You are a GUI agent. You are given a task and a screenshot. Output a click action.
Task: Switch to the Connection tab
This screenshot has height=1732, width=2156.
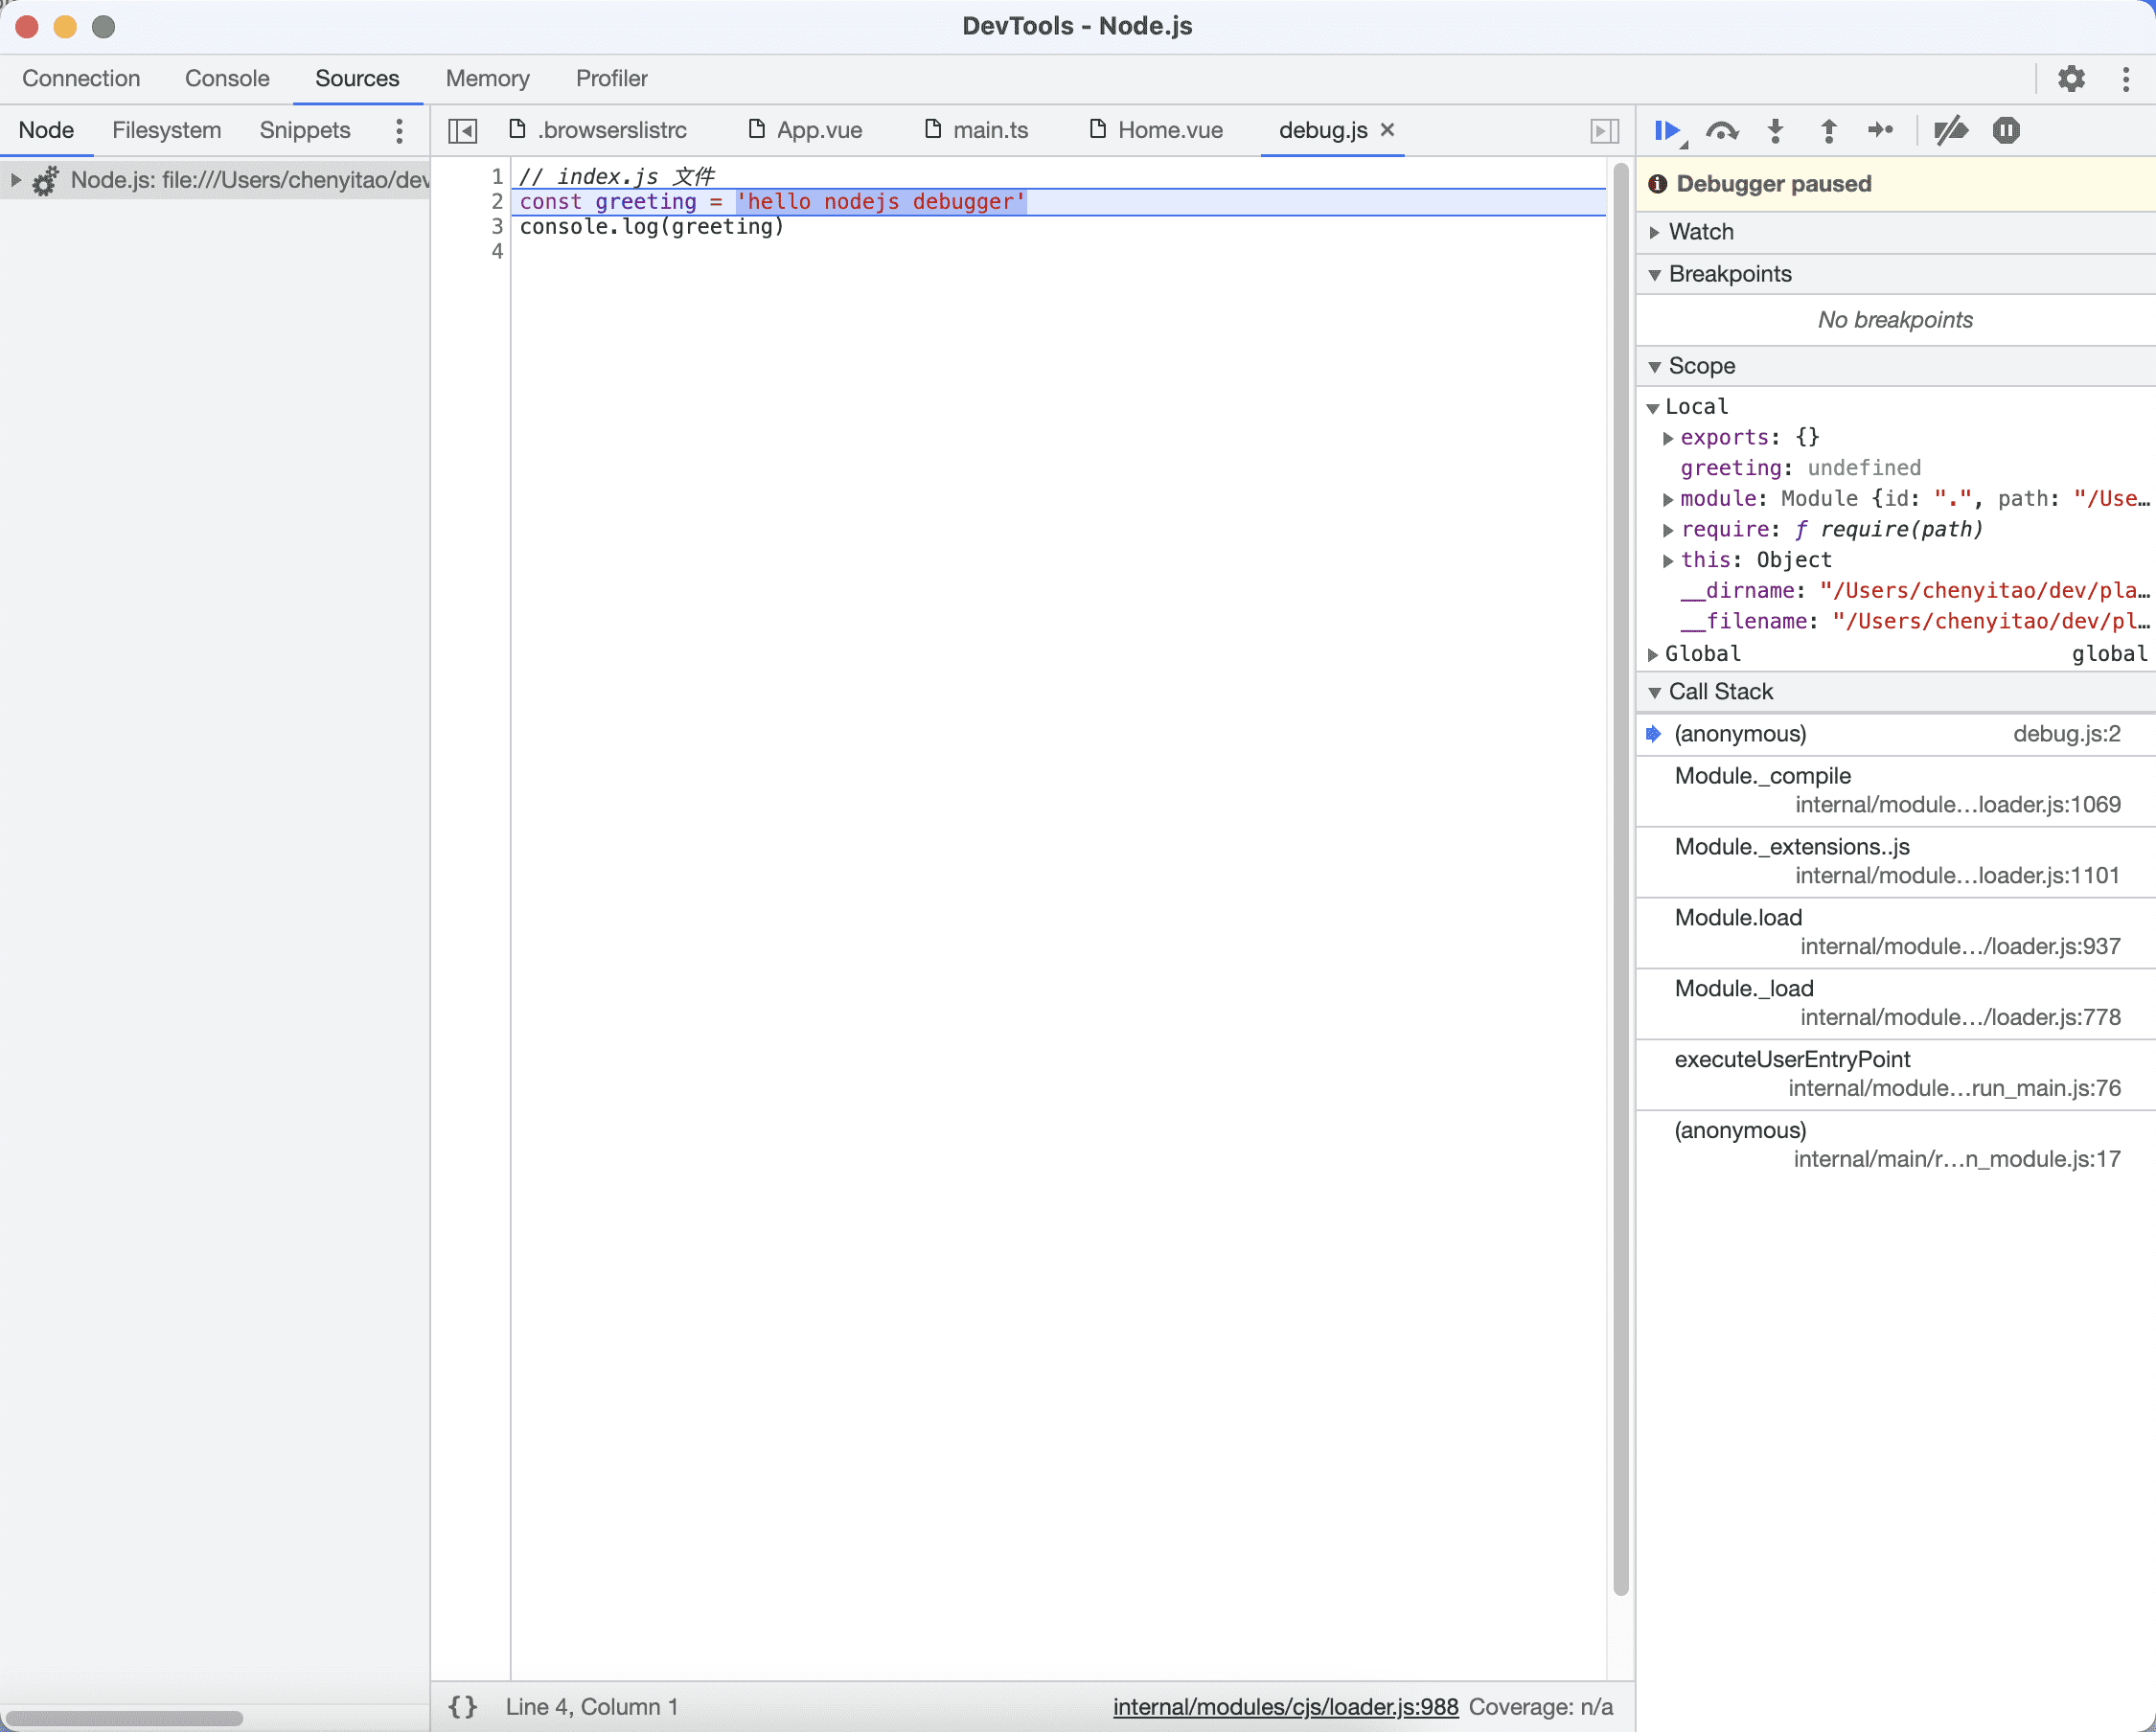81,79
